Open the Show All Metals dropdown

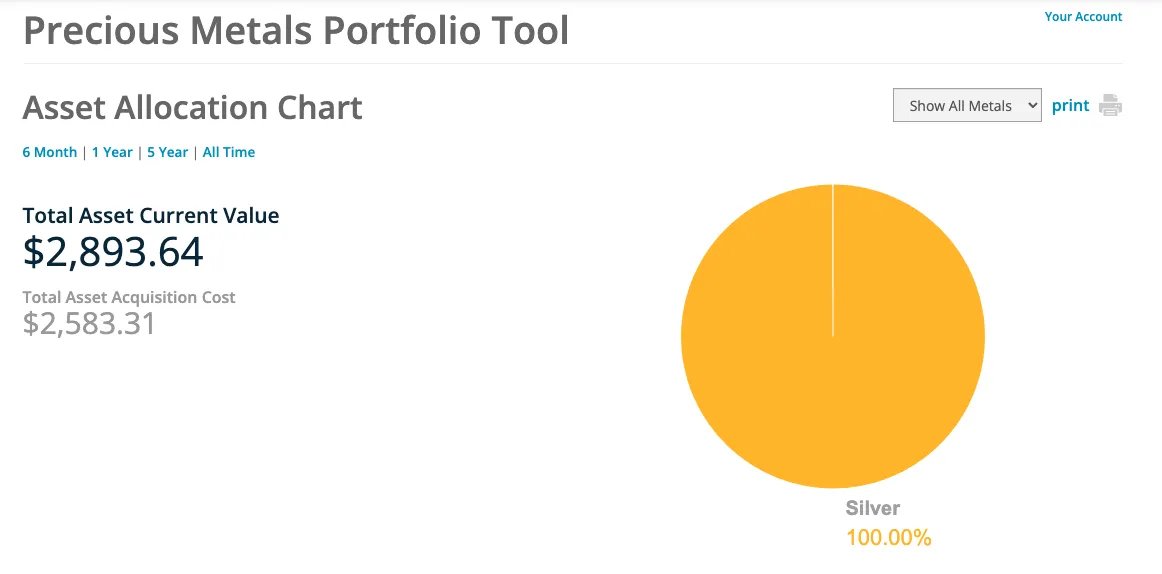(x=967, y=105)
